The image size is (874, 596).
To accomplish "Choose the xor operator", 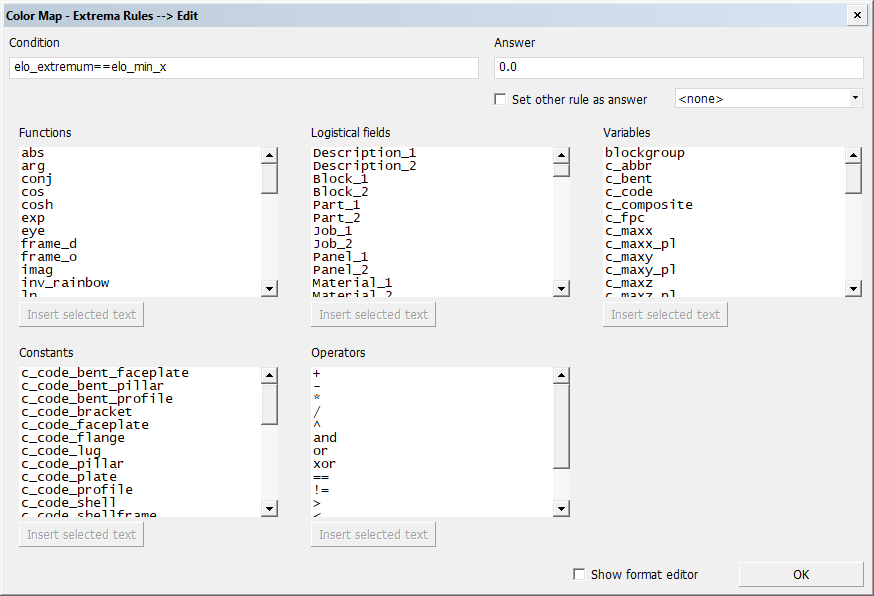I will click(x=323, y=464).
